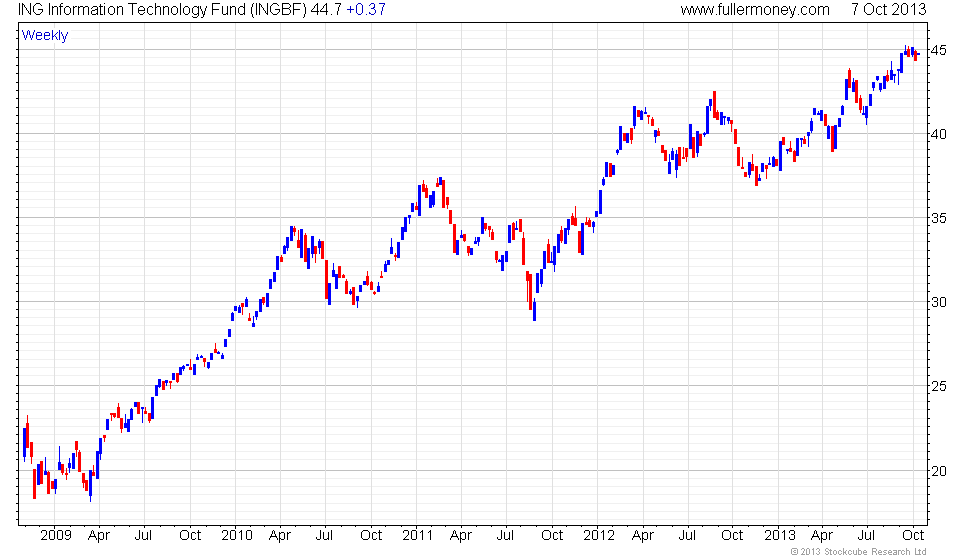Click the x-axis label '2009'
The width and height of the screenshot is (980, 560).
[56, 536]
